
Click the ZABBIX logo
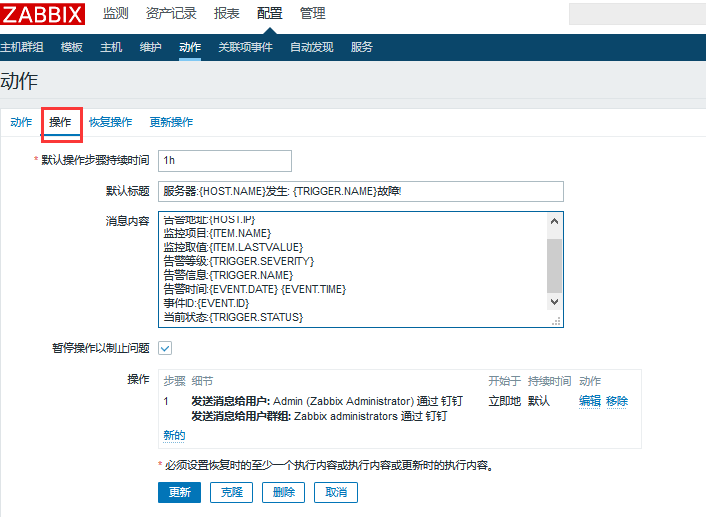point(43,14)
